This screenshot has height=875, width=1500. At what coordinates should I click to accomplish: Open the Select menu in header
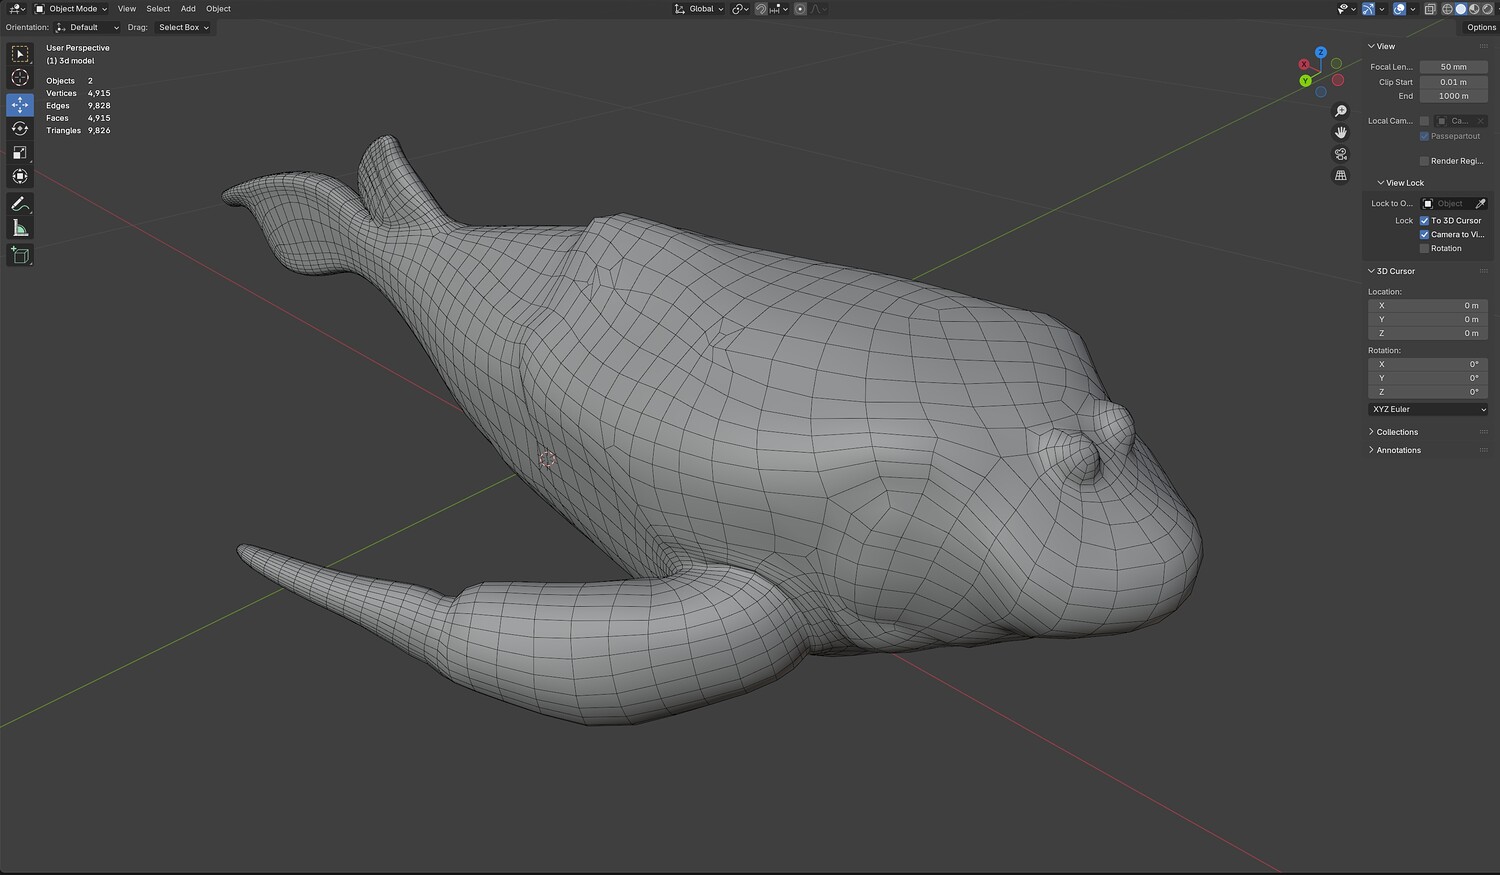click(158, 9)
